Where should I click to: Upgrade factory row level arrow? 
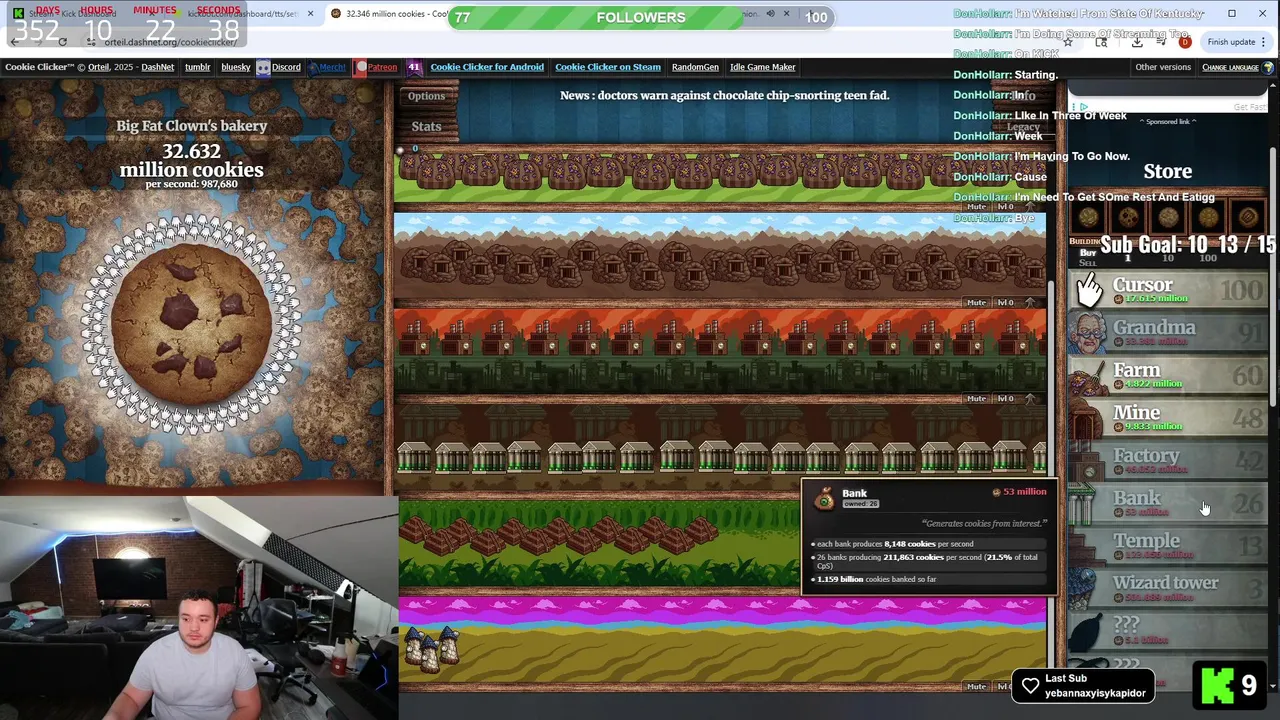[x=1030, y=398]
